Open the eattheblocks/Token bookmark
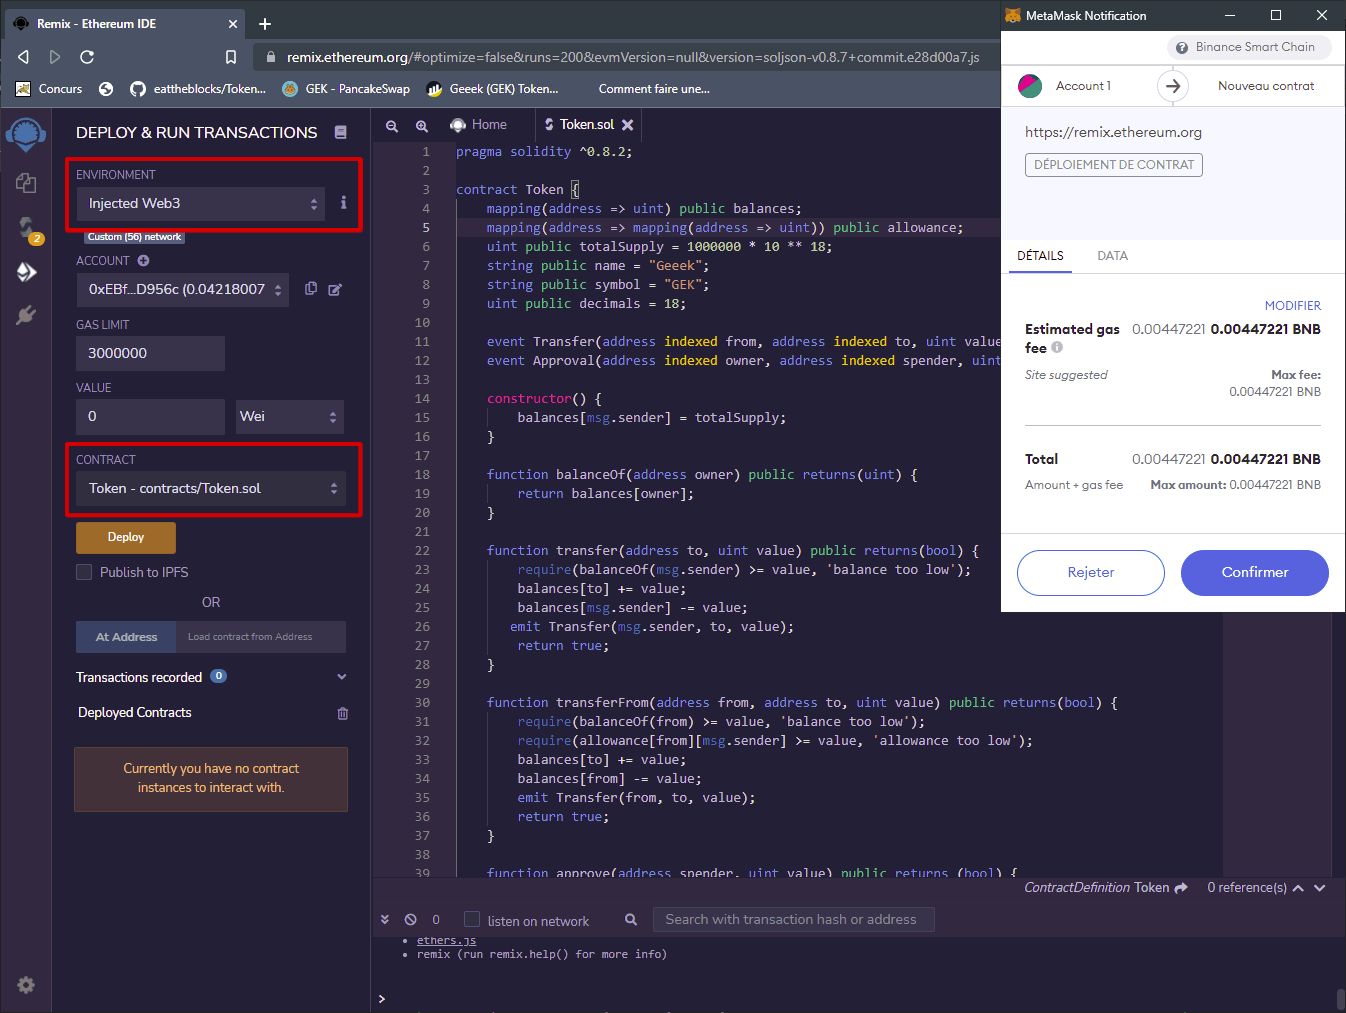This screenshot has height=1013, width=1346. point(198,89)
